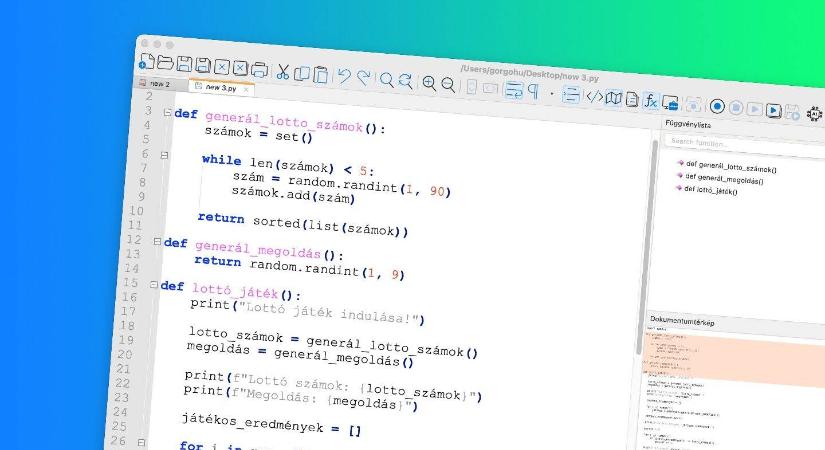
Task: Click the code "megoldás = generál_megoldás()"
Action: tap(300, 354)
